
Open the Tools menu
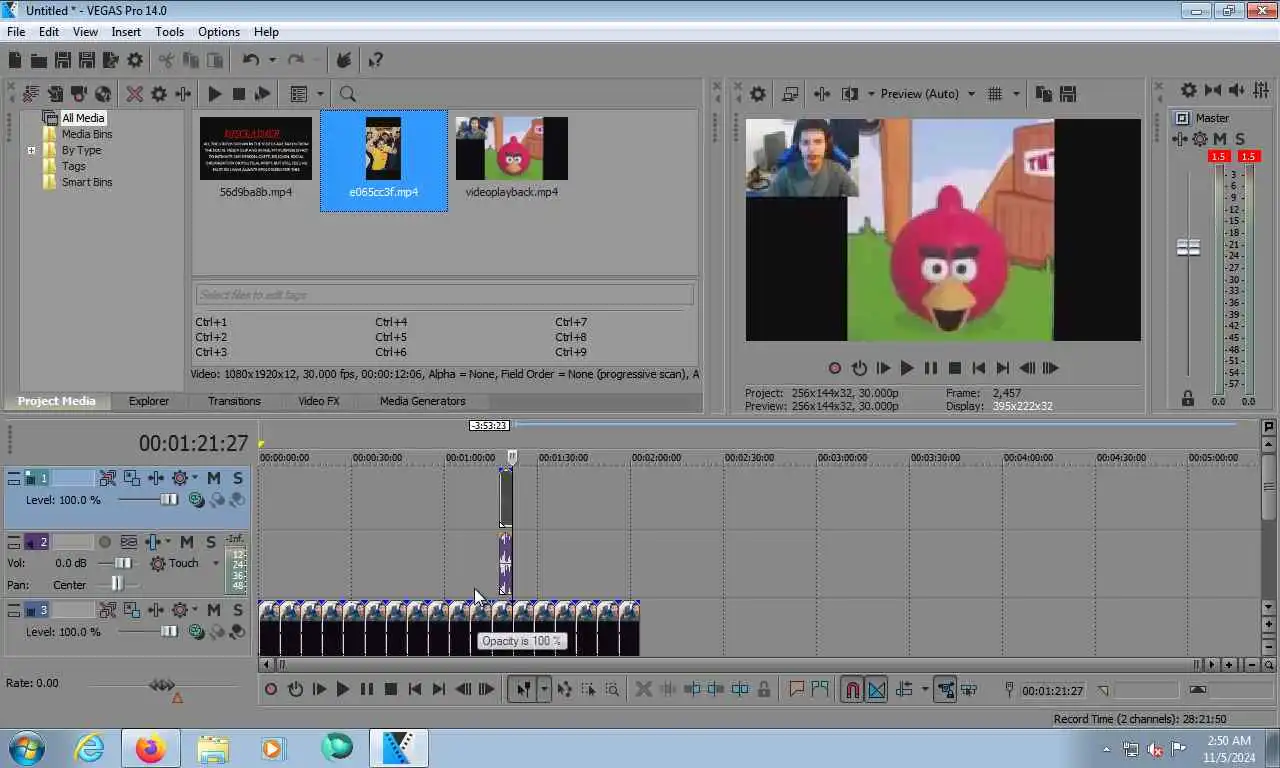point(169,32)
